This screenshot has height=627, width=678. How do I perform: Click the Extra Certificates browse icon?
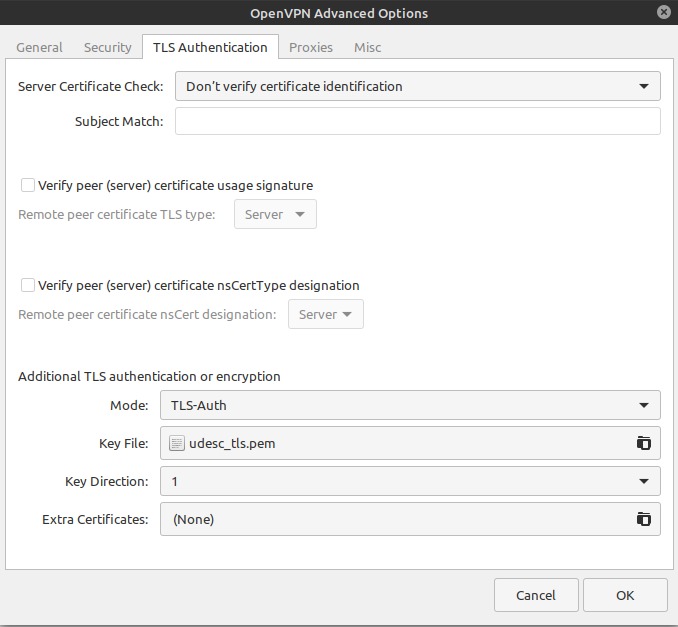[644, 519]
